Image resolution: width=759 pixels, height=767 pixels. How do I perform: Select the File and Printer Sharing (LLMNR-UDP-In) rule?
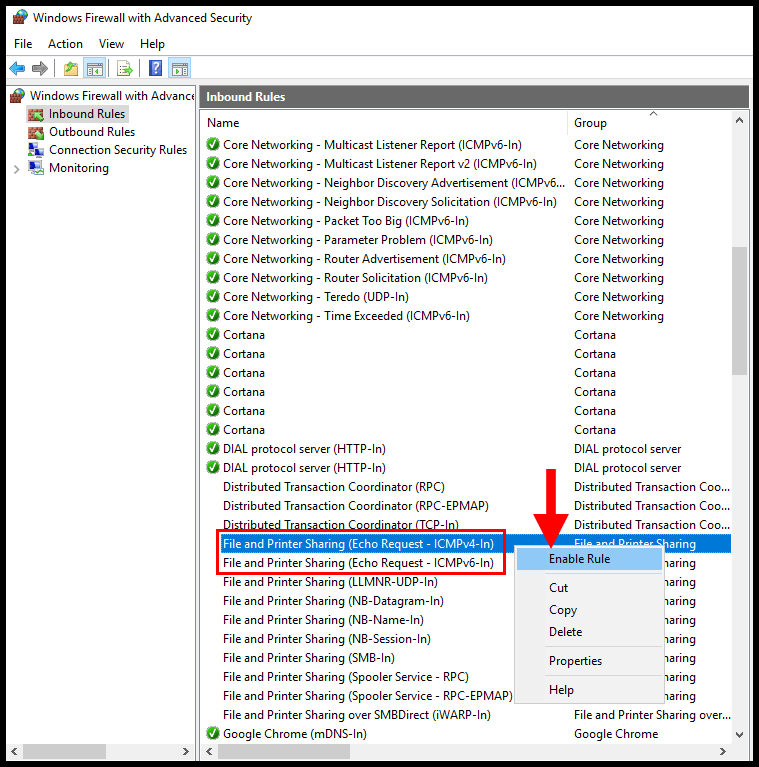[x=330, y=582]
